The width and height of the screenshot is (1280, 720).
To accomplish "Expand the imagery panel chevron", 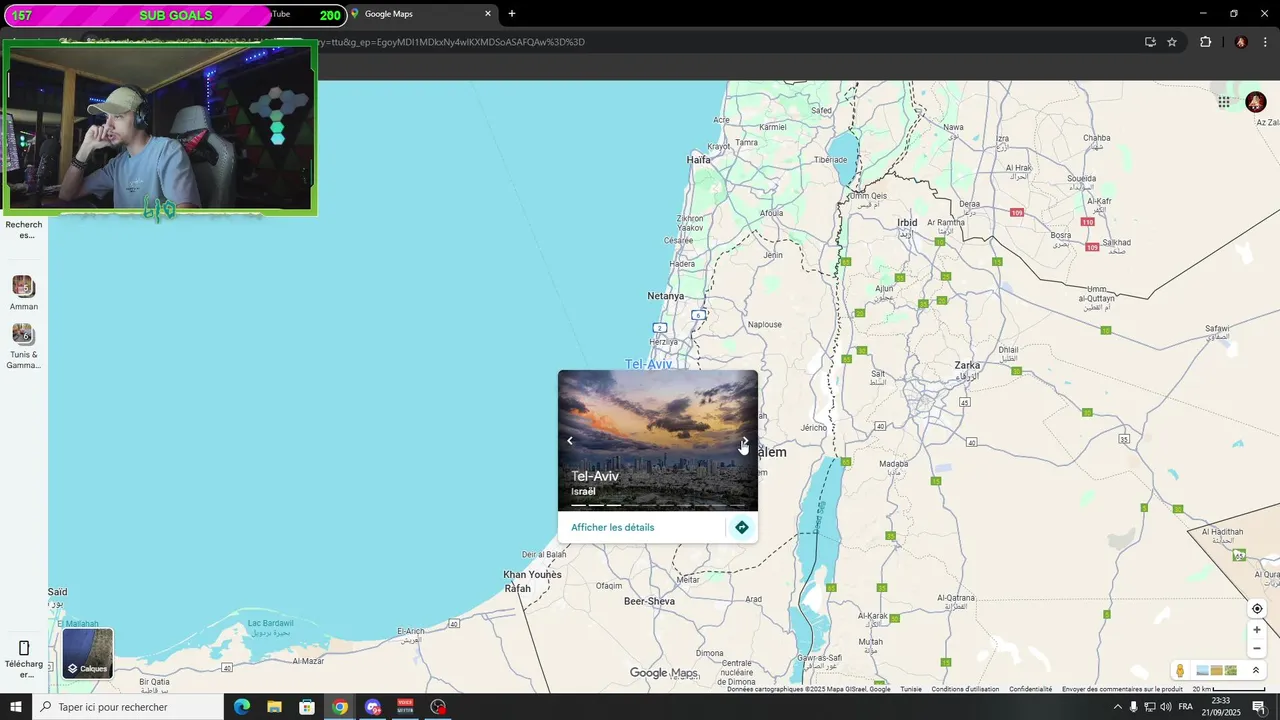I will tap(1256, 670).
